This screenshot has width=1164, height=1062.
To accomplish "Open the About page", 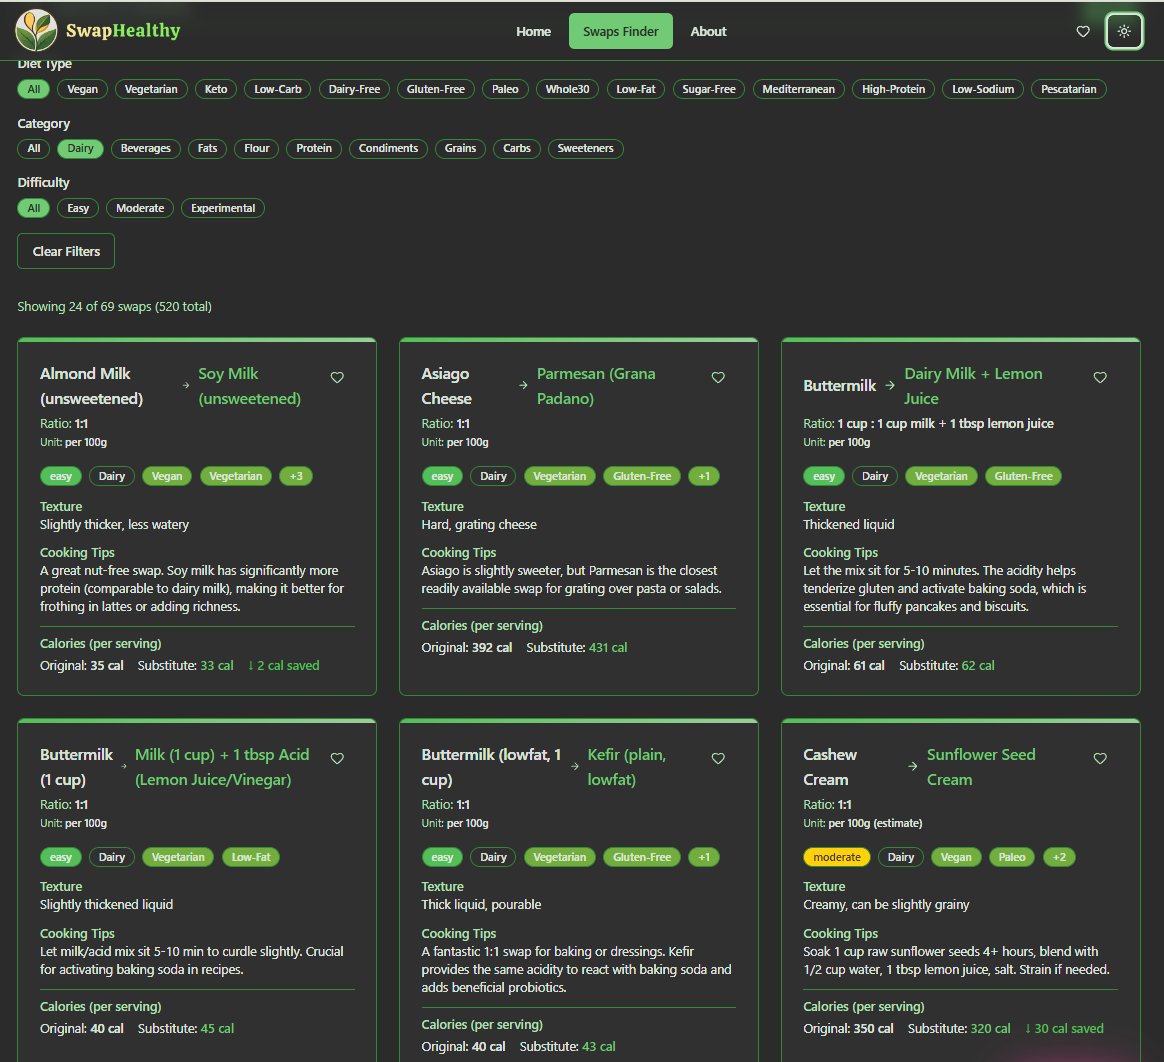I will point(708,31).
